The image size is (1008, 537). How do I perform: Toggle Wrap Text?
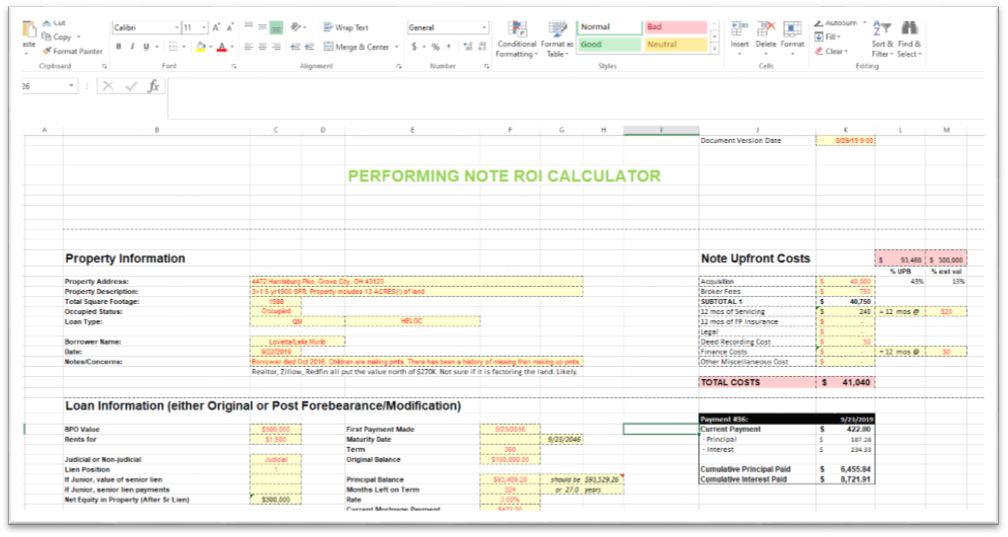[x=346, y=27]
